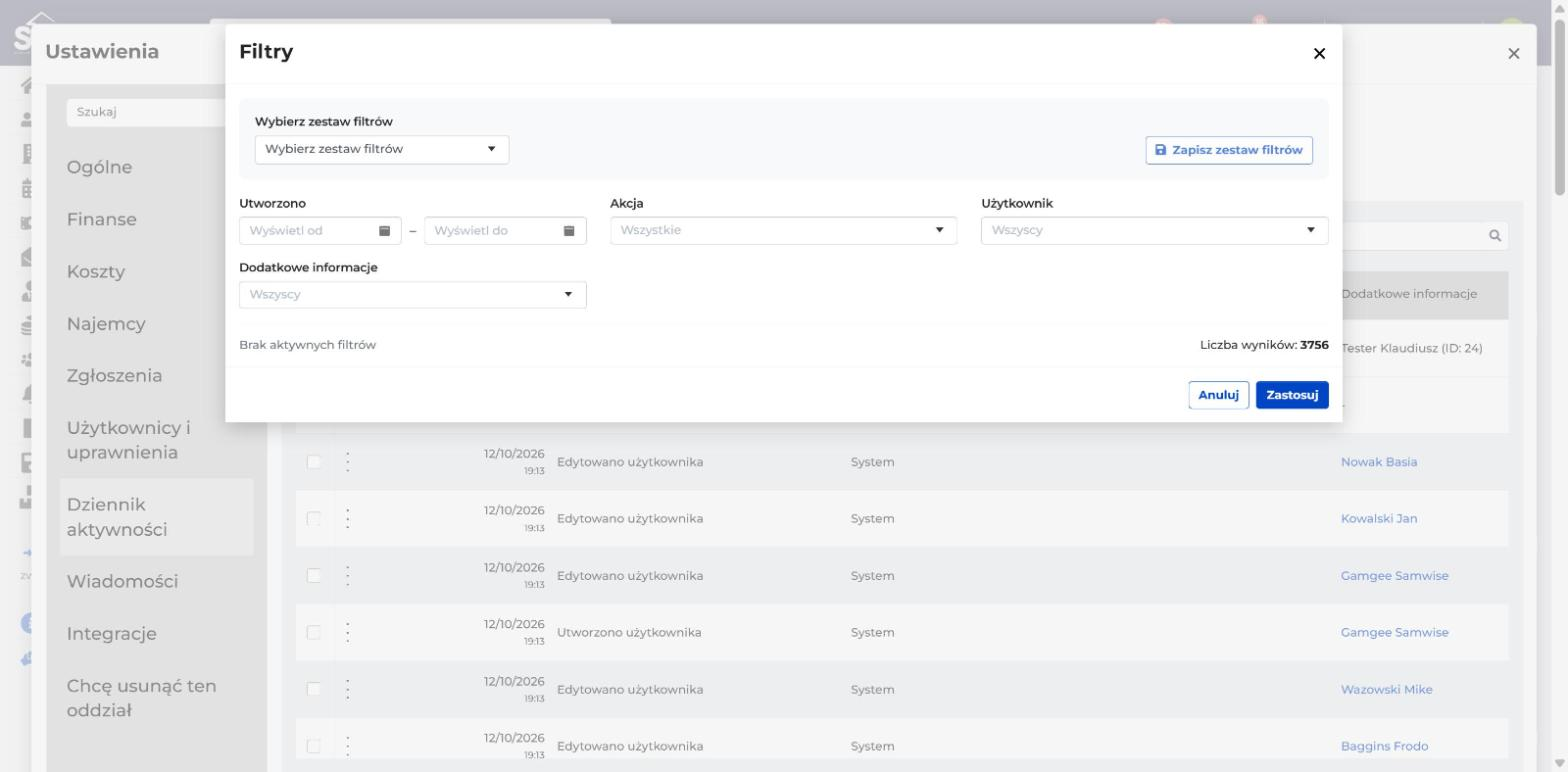
Task: Expand the Wybierz zestaw filtrów dropdown
Action: [382, 150]
